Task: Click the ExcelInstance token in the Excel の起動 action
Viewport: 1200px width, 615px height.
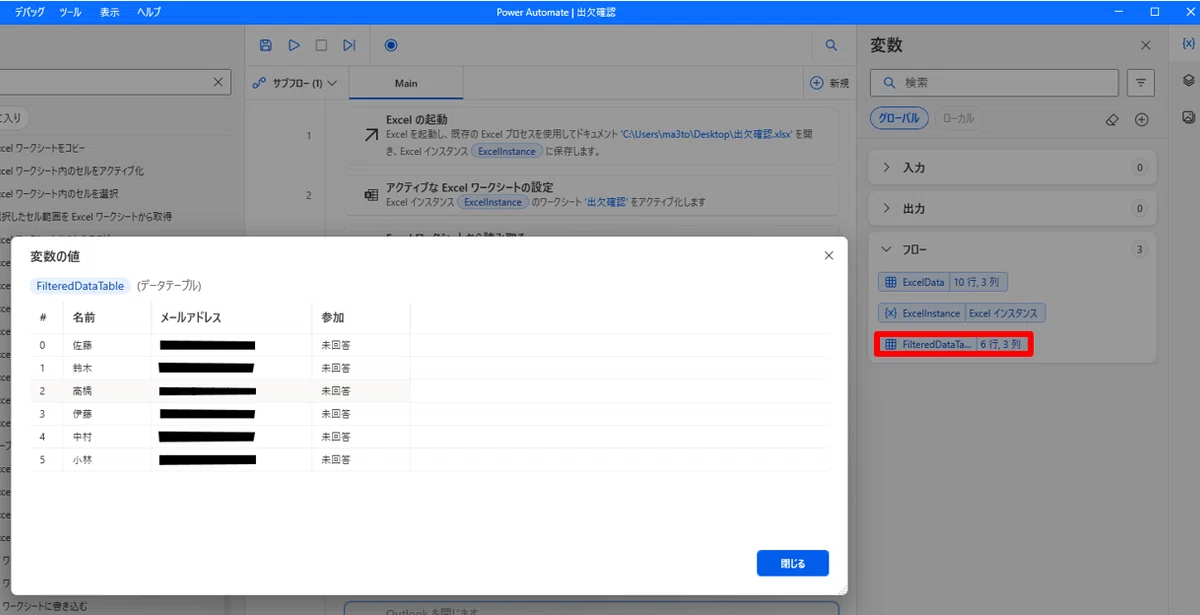Action: pos(508,151)
